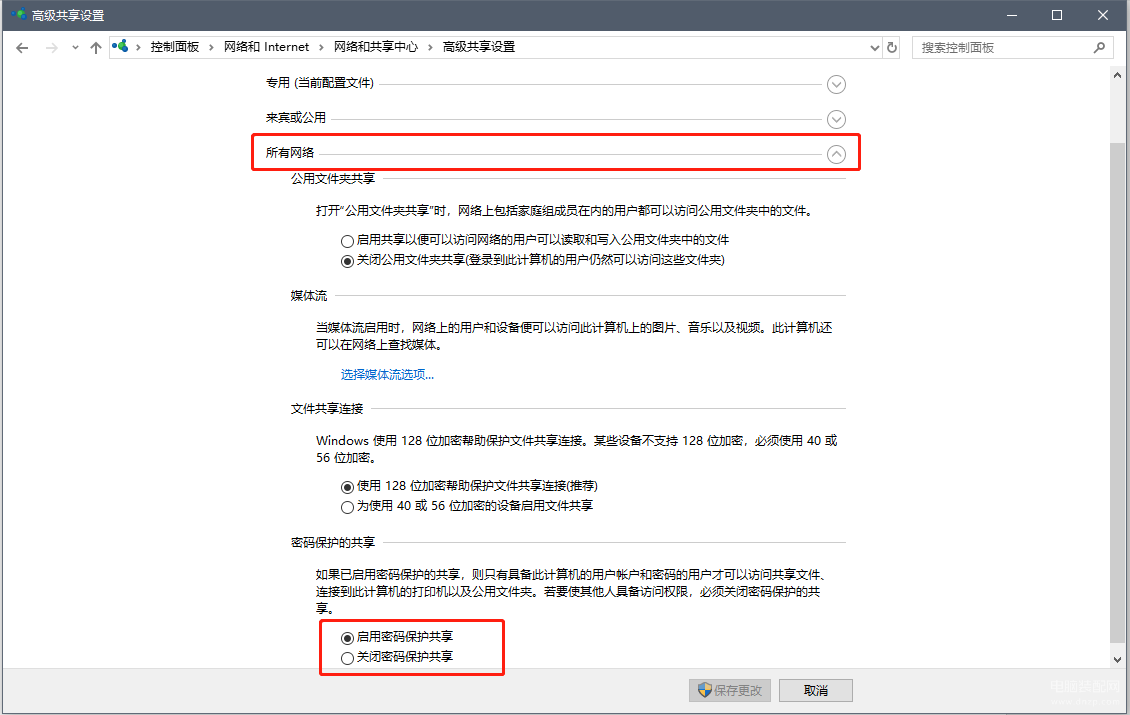Open the recent locations dropdown arrow
1130x715 pixels.
(75, 48)
